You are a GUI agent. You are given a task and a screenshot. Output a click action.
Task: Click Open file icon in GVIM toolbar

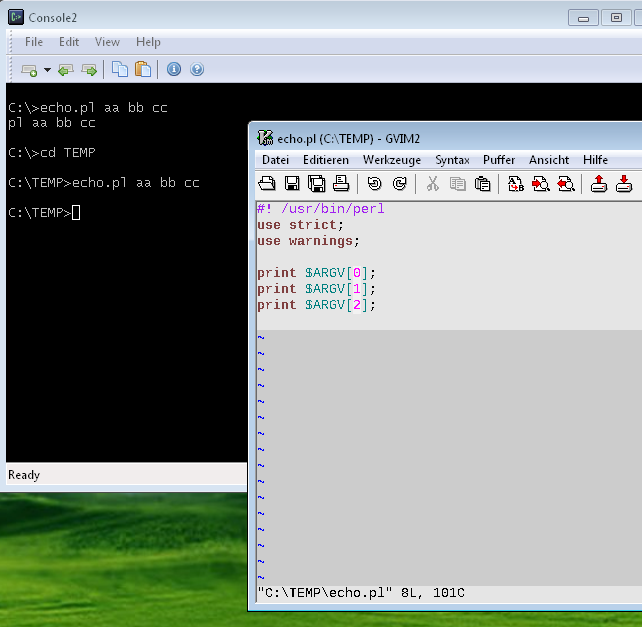(267, 183)
